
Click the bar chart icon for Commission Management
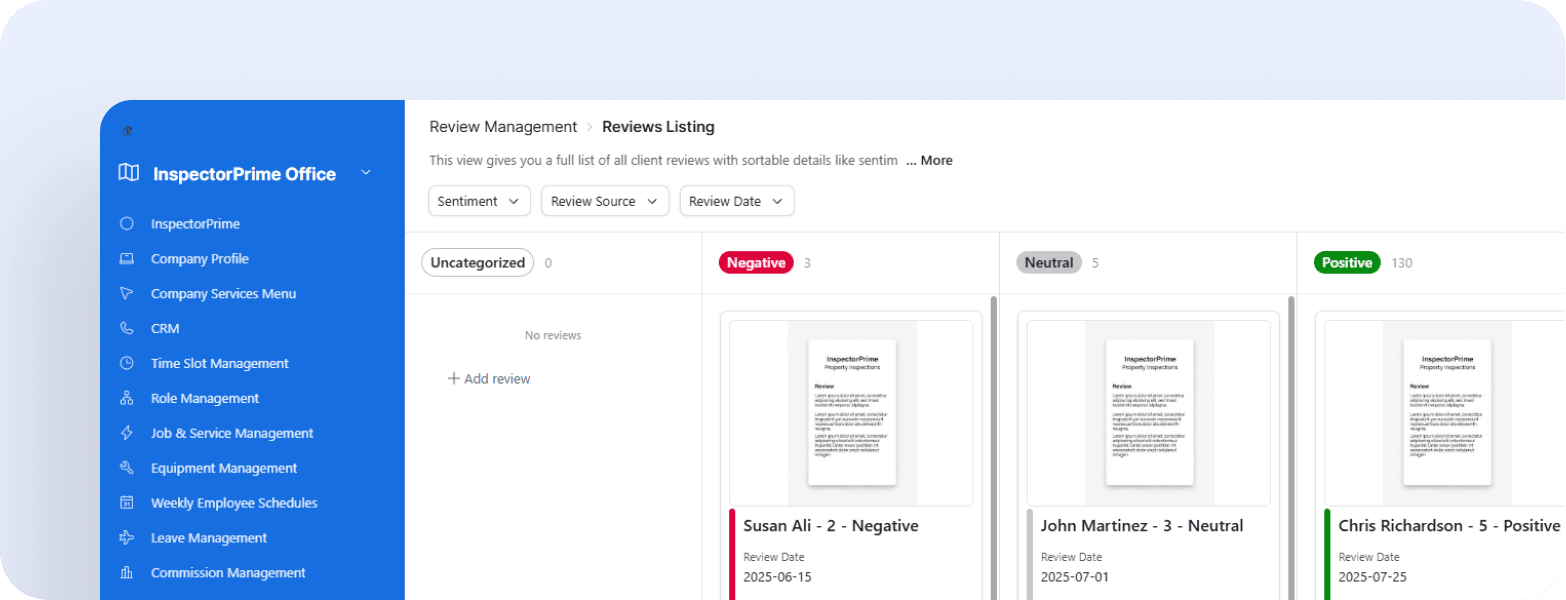[x=126, y=573]
